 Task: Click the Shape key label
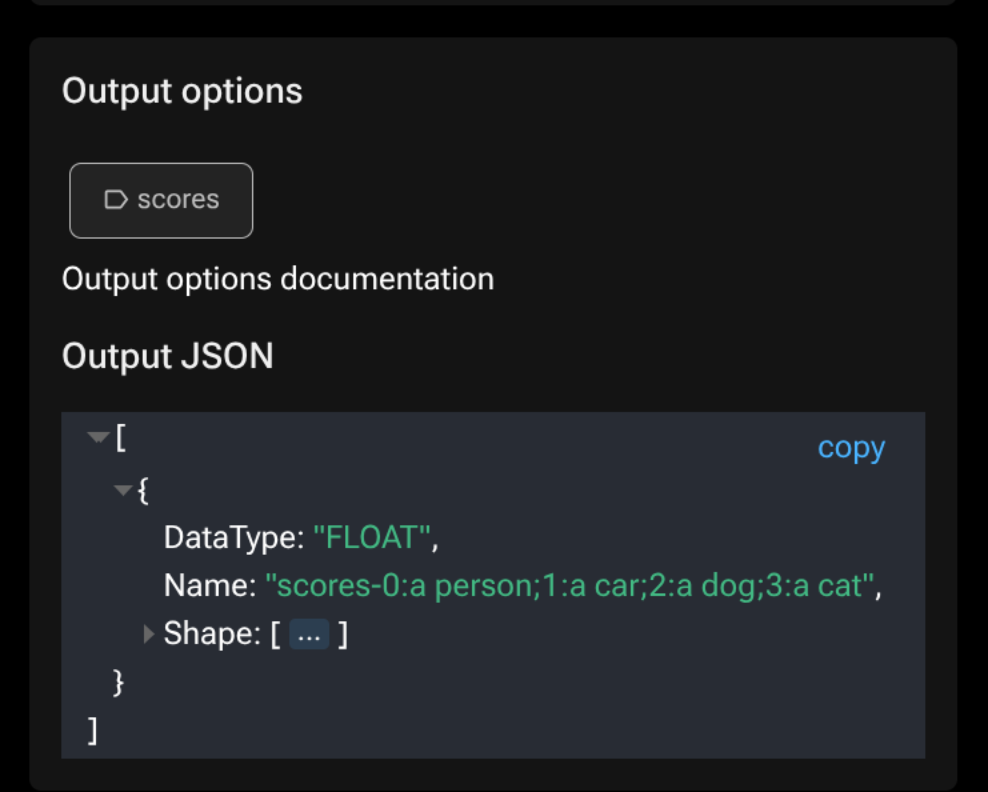pos(212,633)
